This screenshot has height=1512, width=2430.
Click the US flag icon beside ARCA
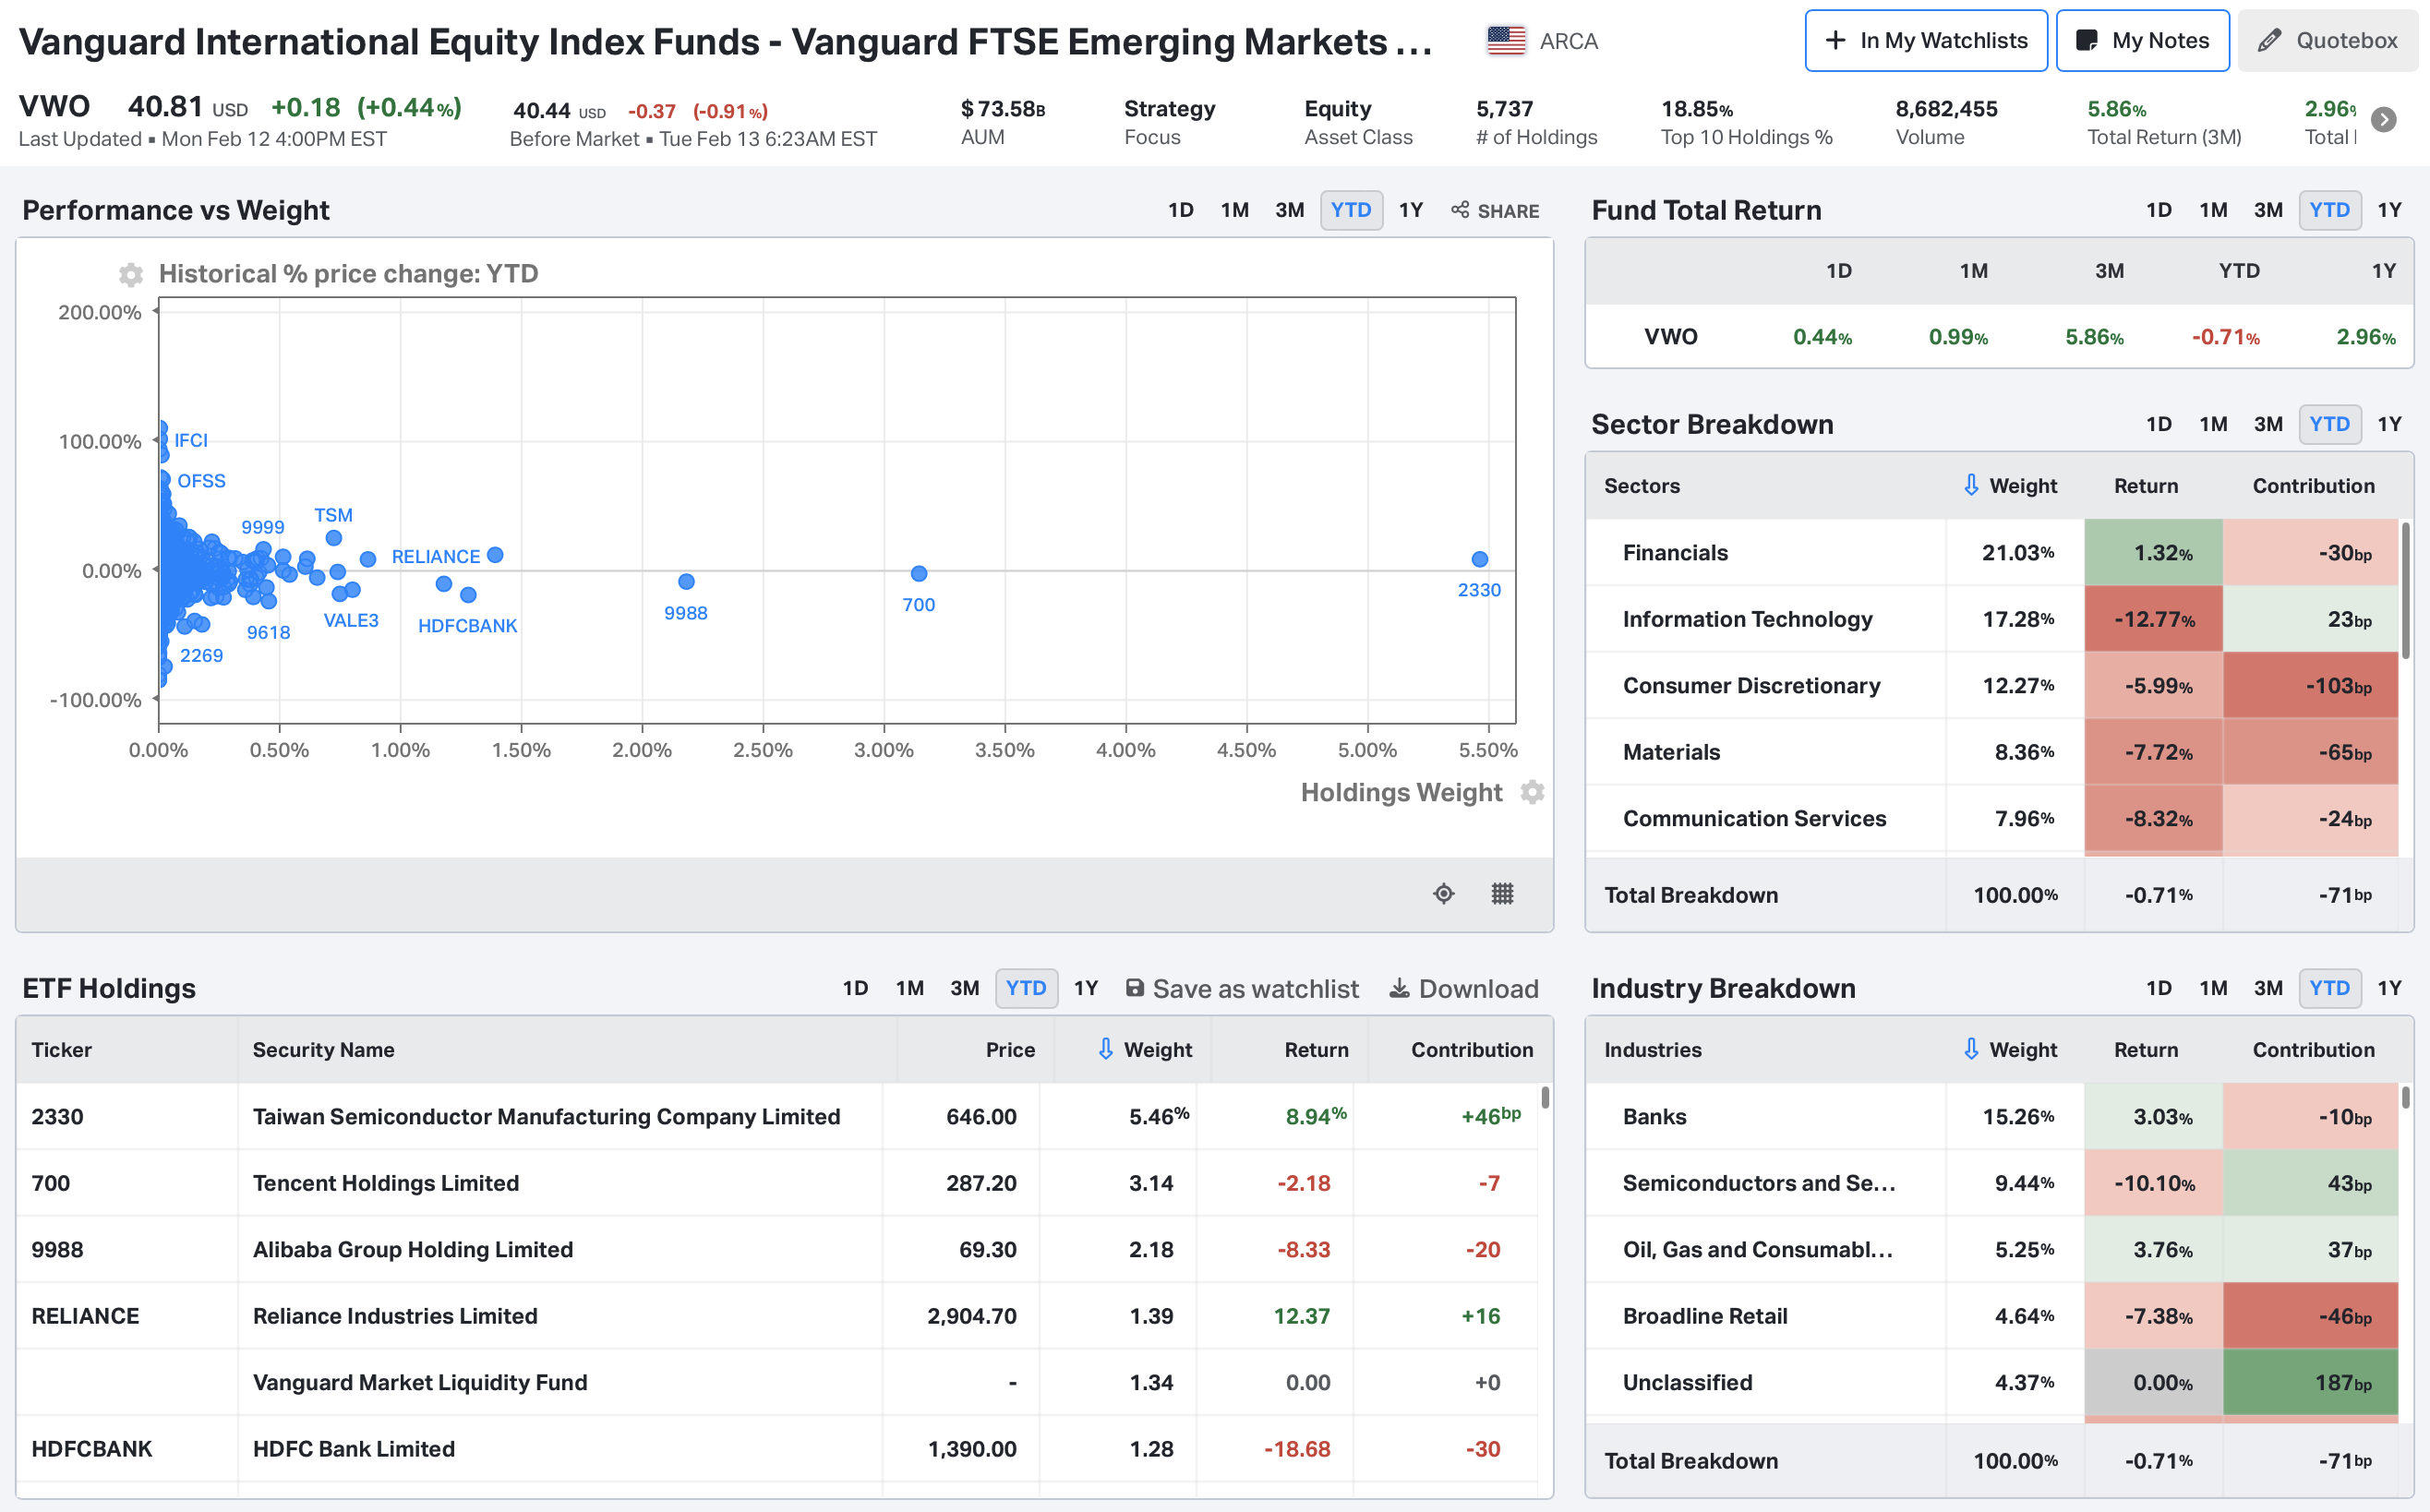pyautogui.click(x=1505, y=41)
